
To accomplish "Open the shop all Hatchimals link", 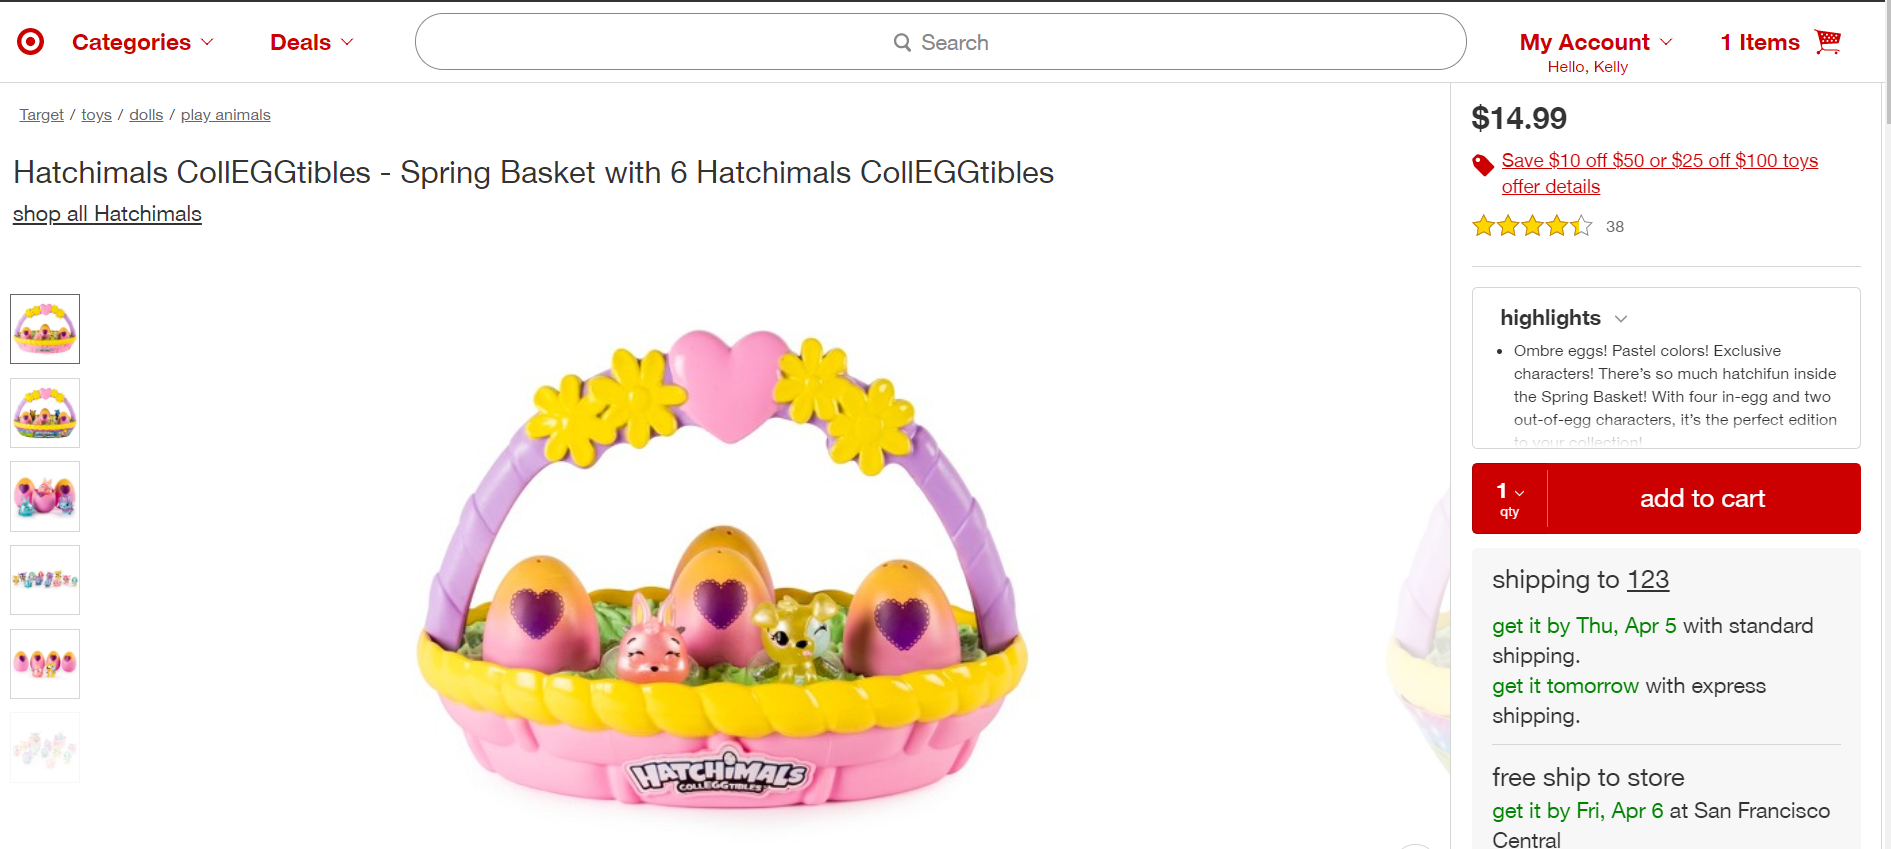I will point(107,214).
